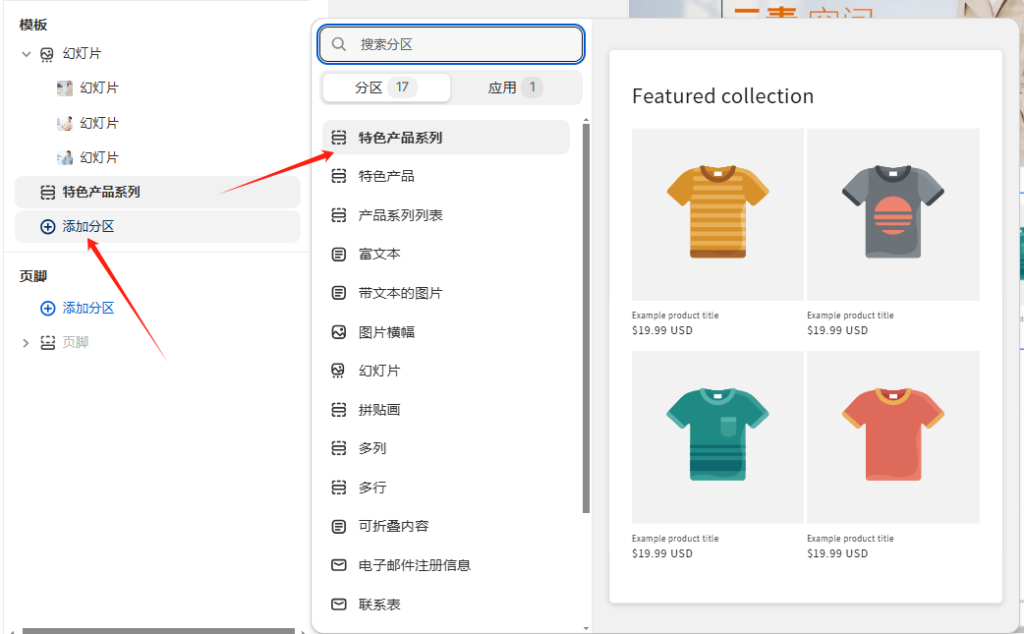Select the 多列 multicolumn section icon

click(339, 448)
